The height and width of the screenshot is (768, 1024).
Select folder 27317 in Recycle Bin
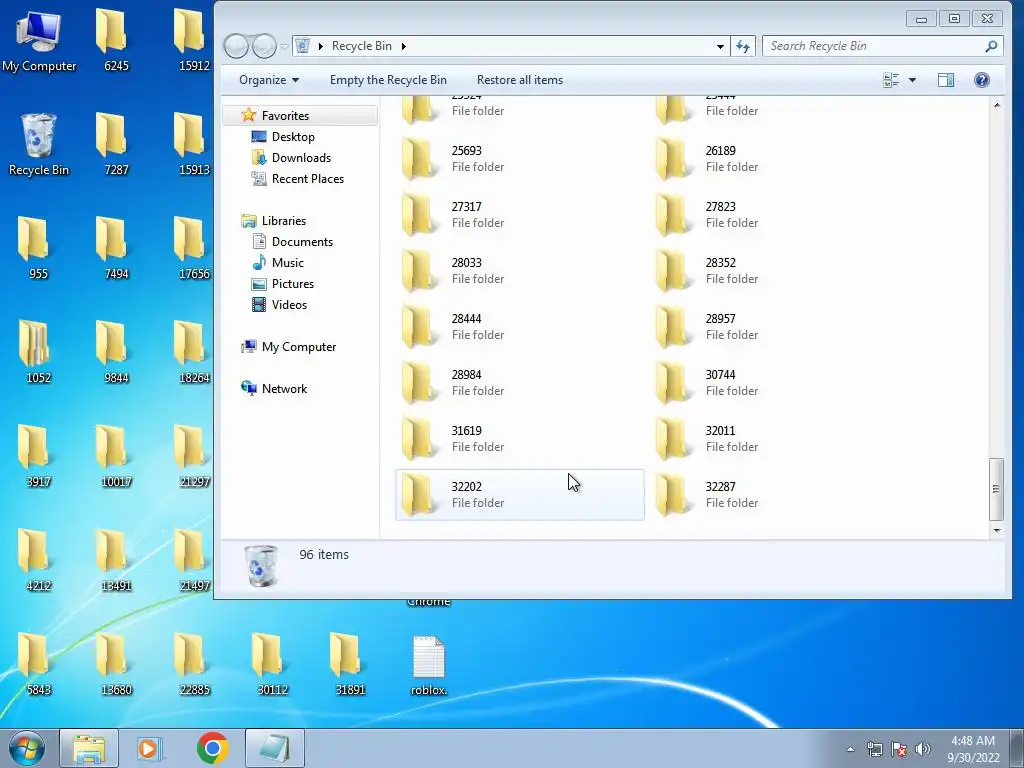[x=520, y=215]
